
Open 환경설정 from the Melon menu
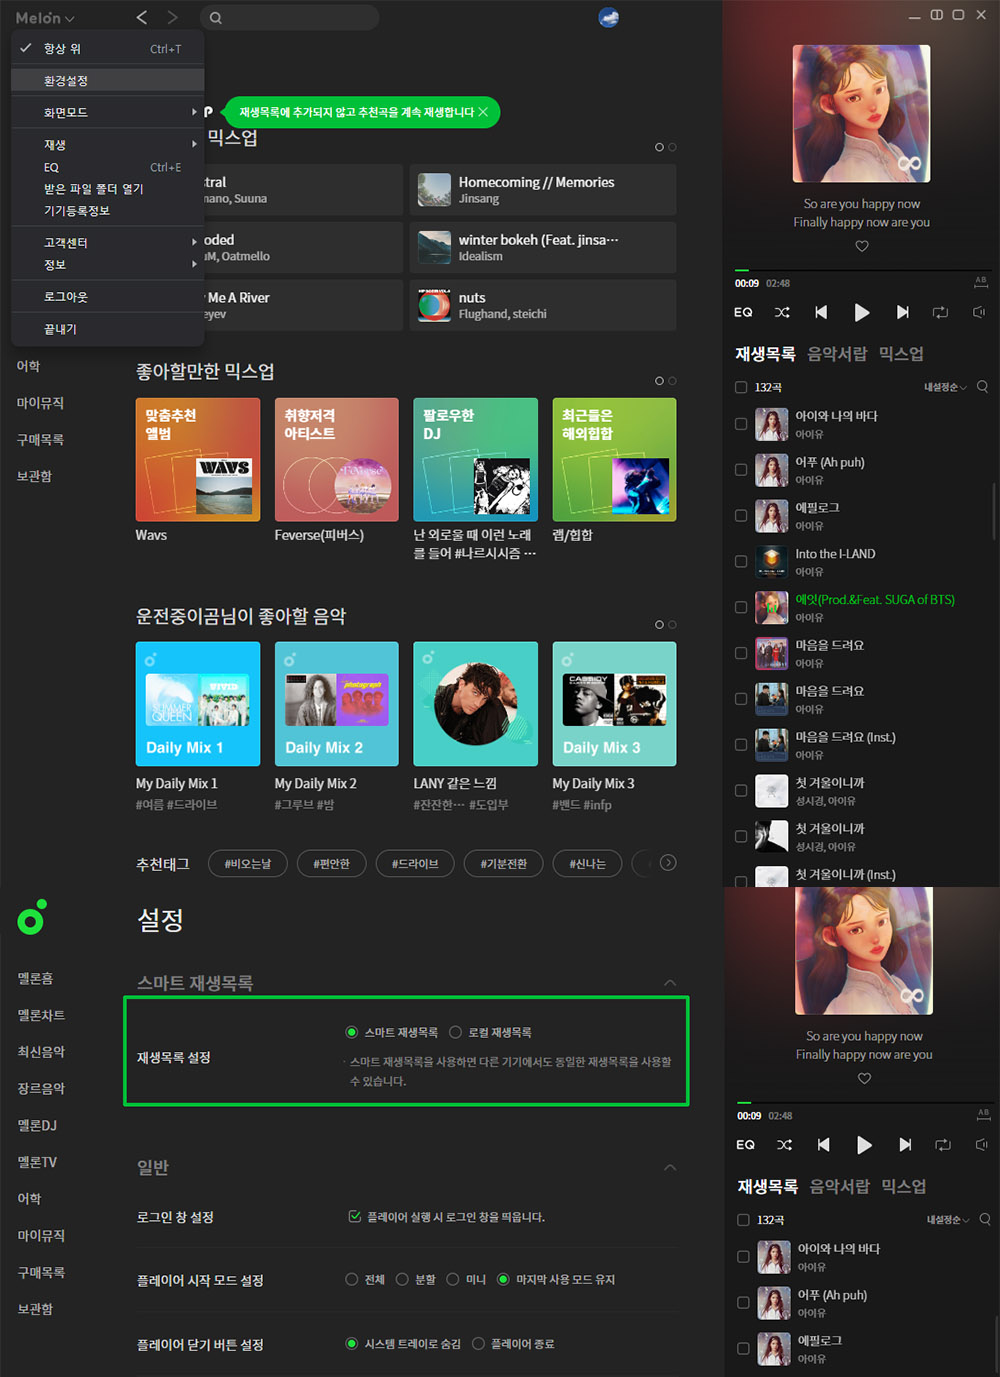click(x=107, y=80)
